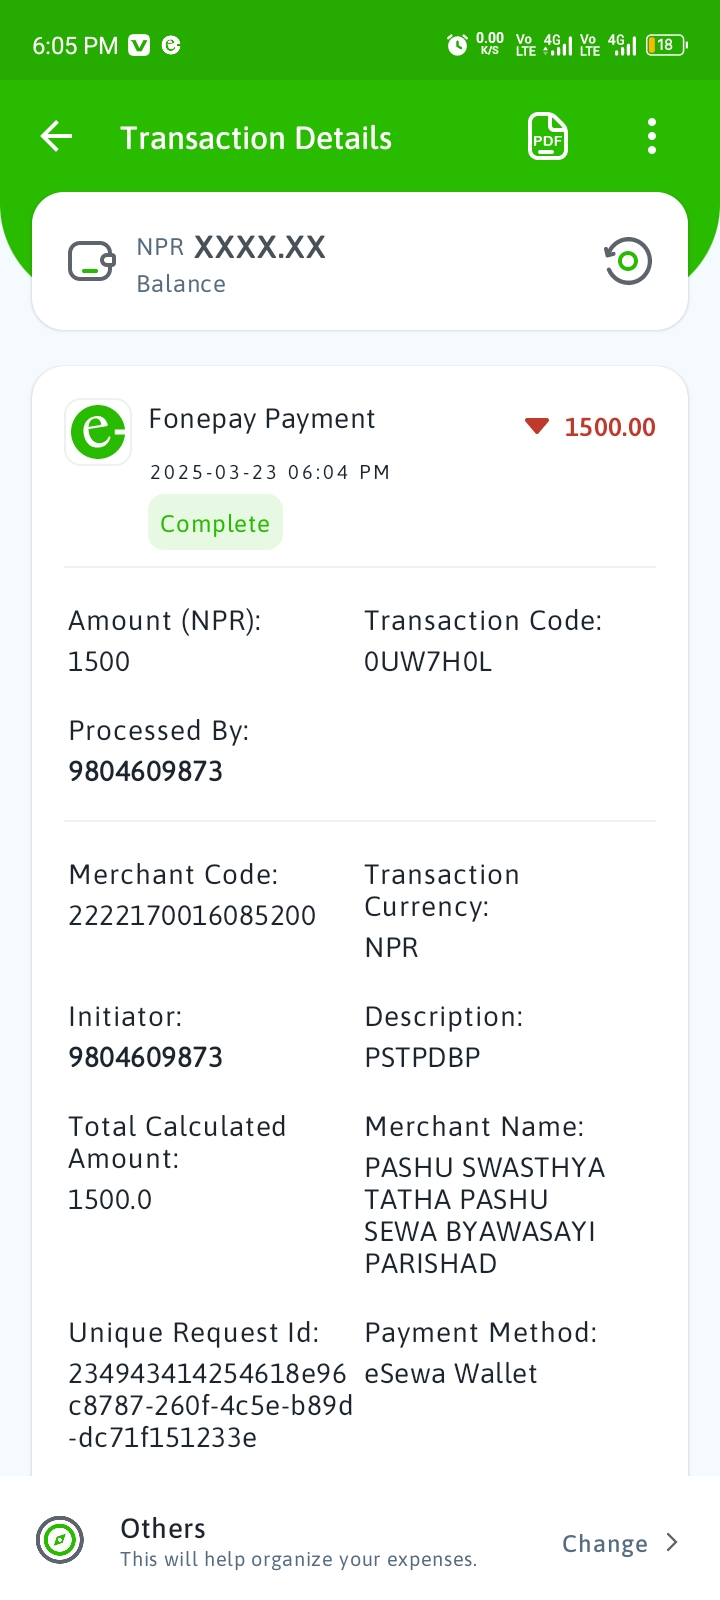Viewport: 720px width, 1600px height.
Task: Tap the red downward debit arrow
Action: click(537, 427)
